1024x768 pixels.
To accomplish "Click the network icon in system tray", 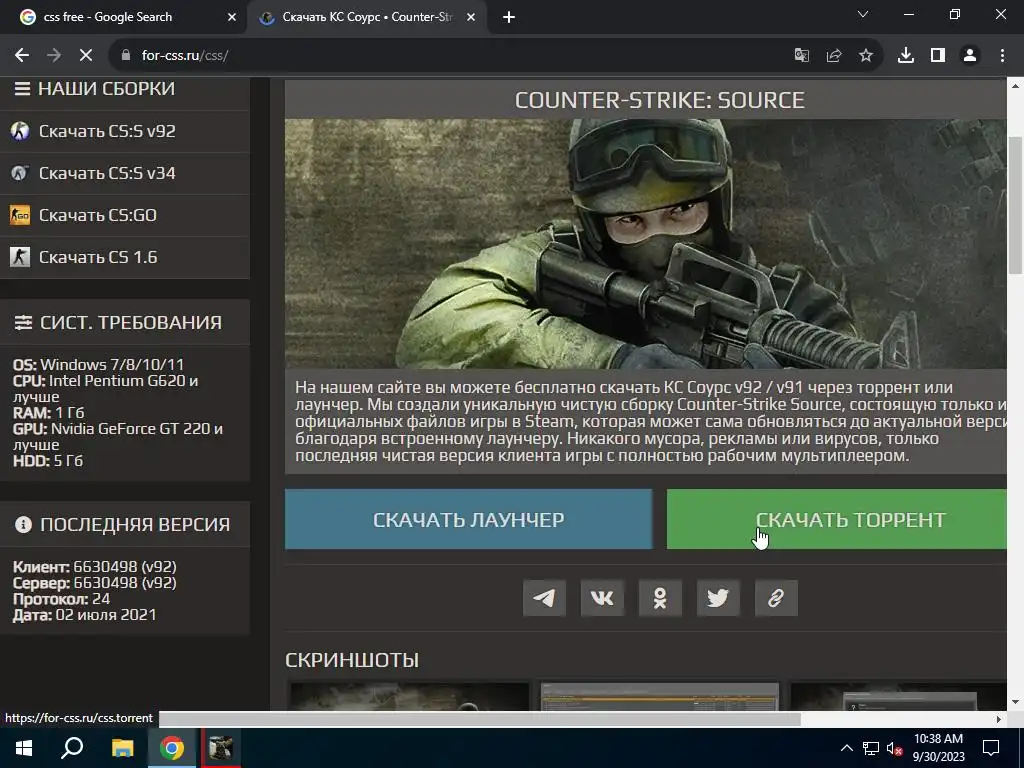I will click(871, 748).
